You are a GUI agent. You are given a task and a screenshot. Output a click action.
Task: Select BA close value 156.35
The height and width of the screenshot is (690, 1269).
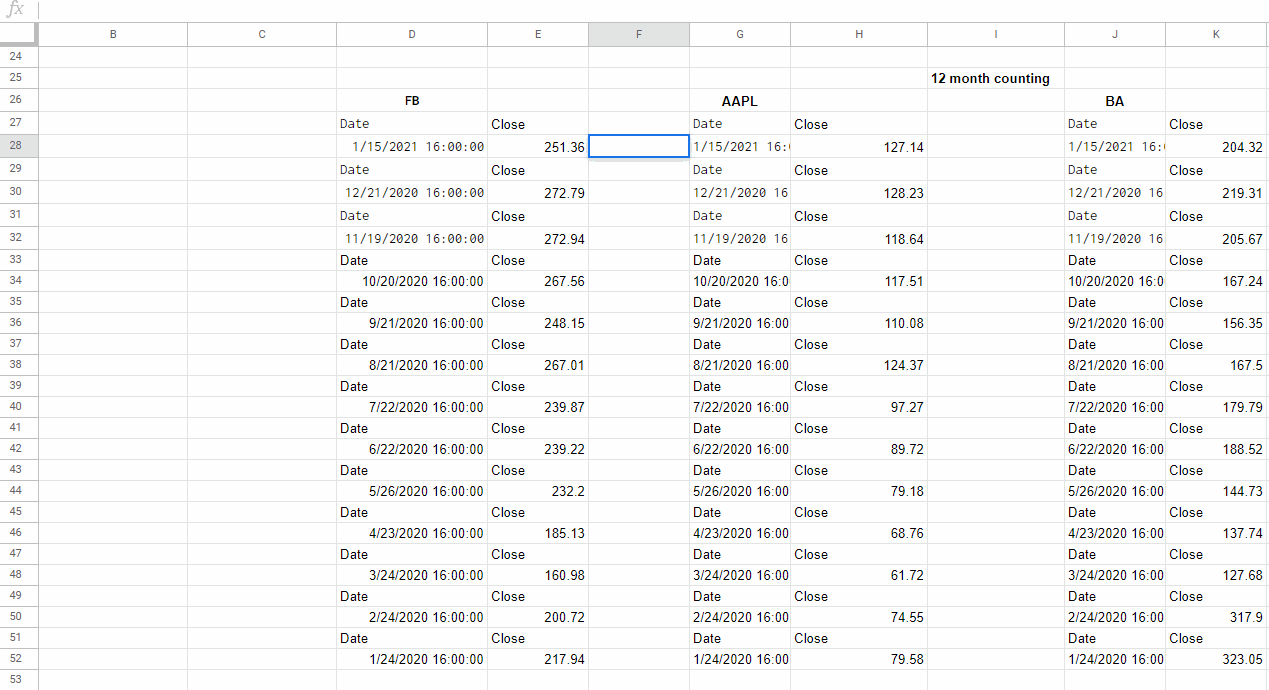pyautogui.click(x=1216, y=324)
